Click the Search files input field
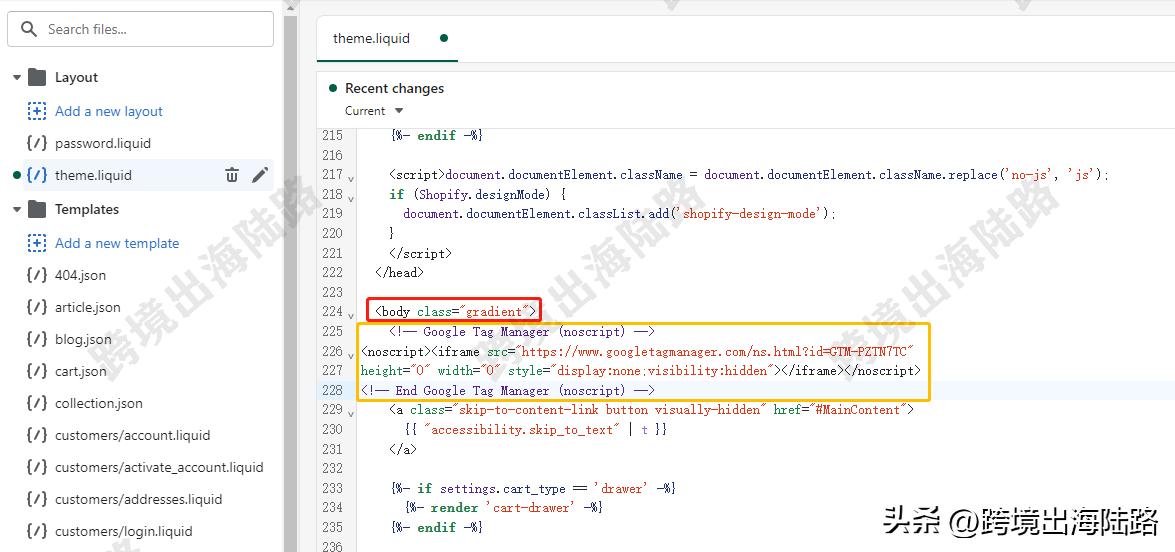 pos(140,29)
